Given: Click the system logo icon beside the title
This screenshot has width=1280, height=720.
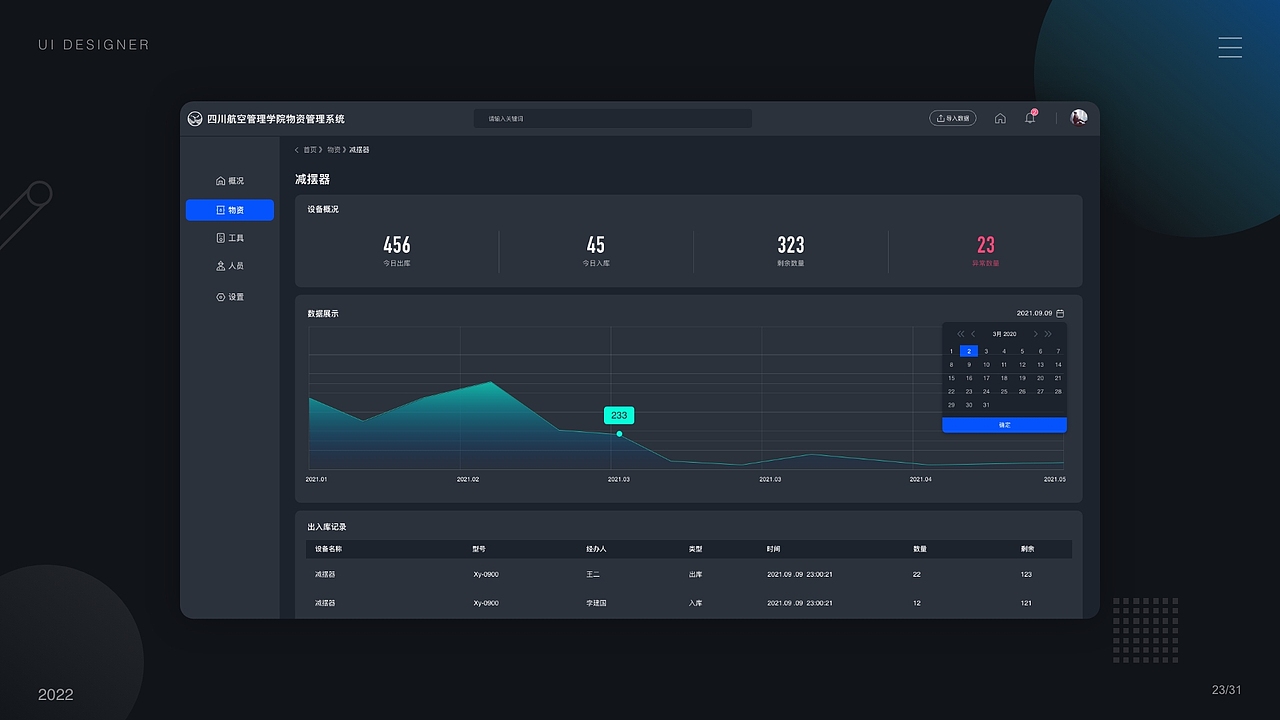Looking at the screenshot, I should point(195,119).
